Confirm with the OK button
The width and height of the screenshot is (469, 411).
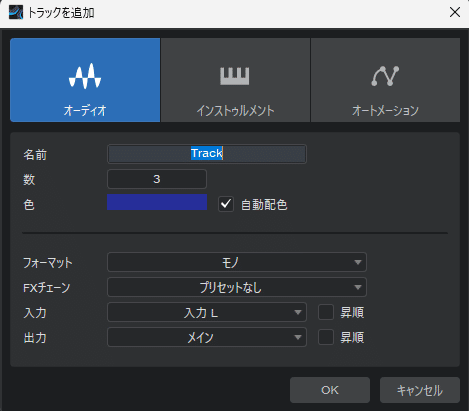point(330,390)
